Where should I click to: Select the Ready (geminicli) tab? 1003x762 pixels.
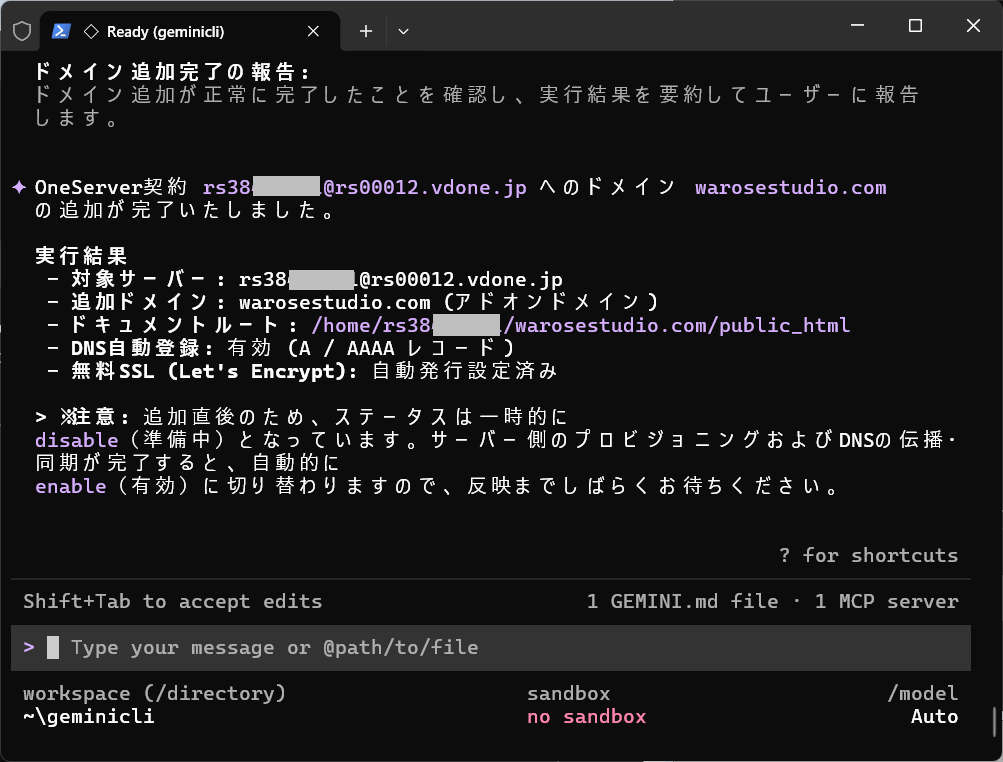tap(189, 31)
